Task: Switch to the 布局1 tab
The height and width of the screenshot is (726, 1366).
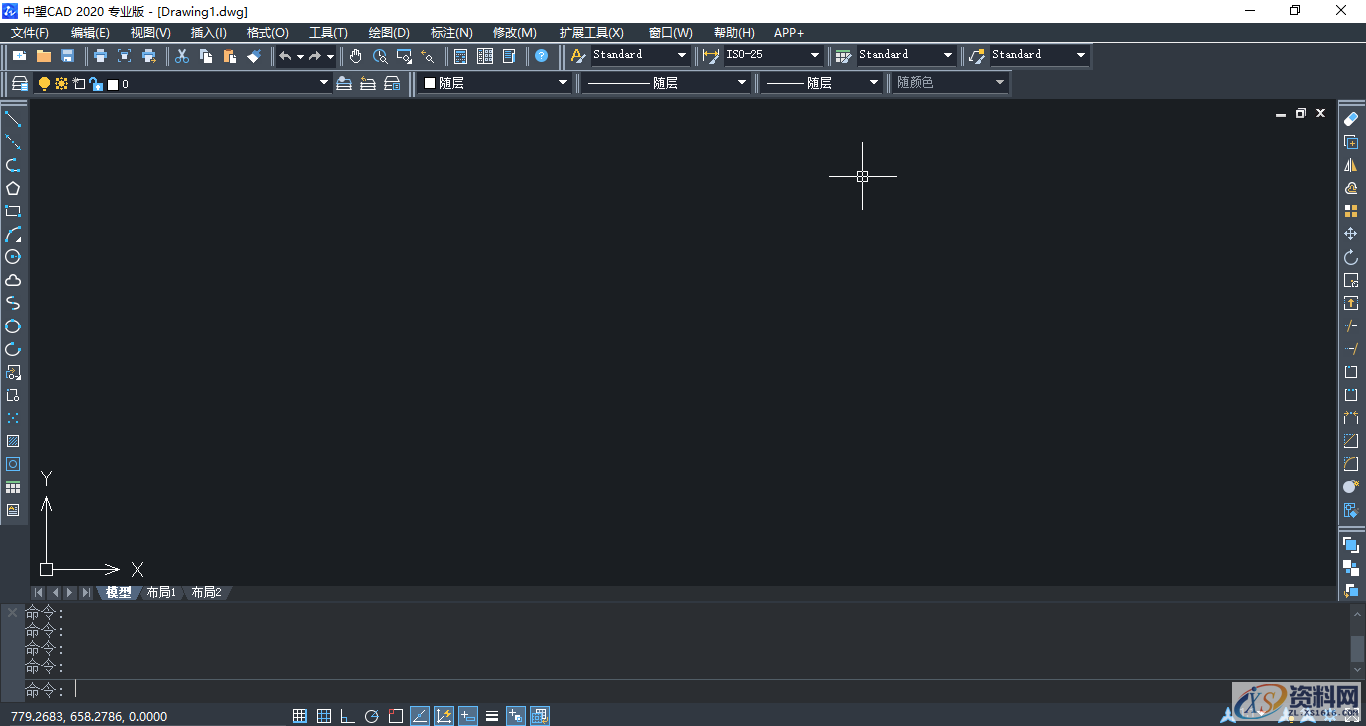Action: 161,593
